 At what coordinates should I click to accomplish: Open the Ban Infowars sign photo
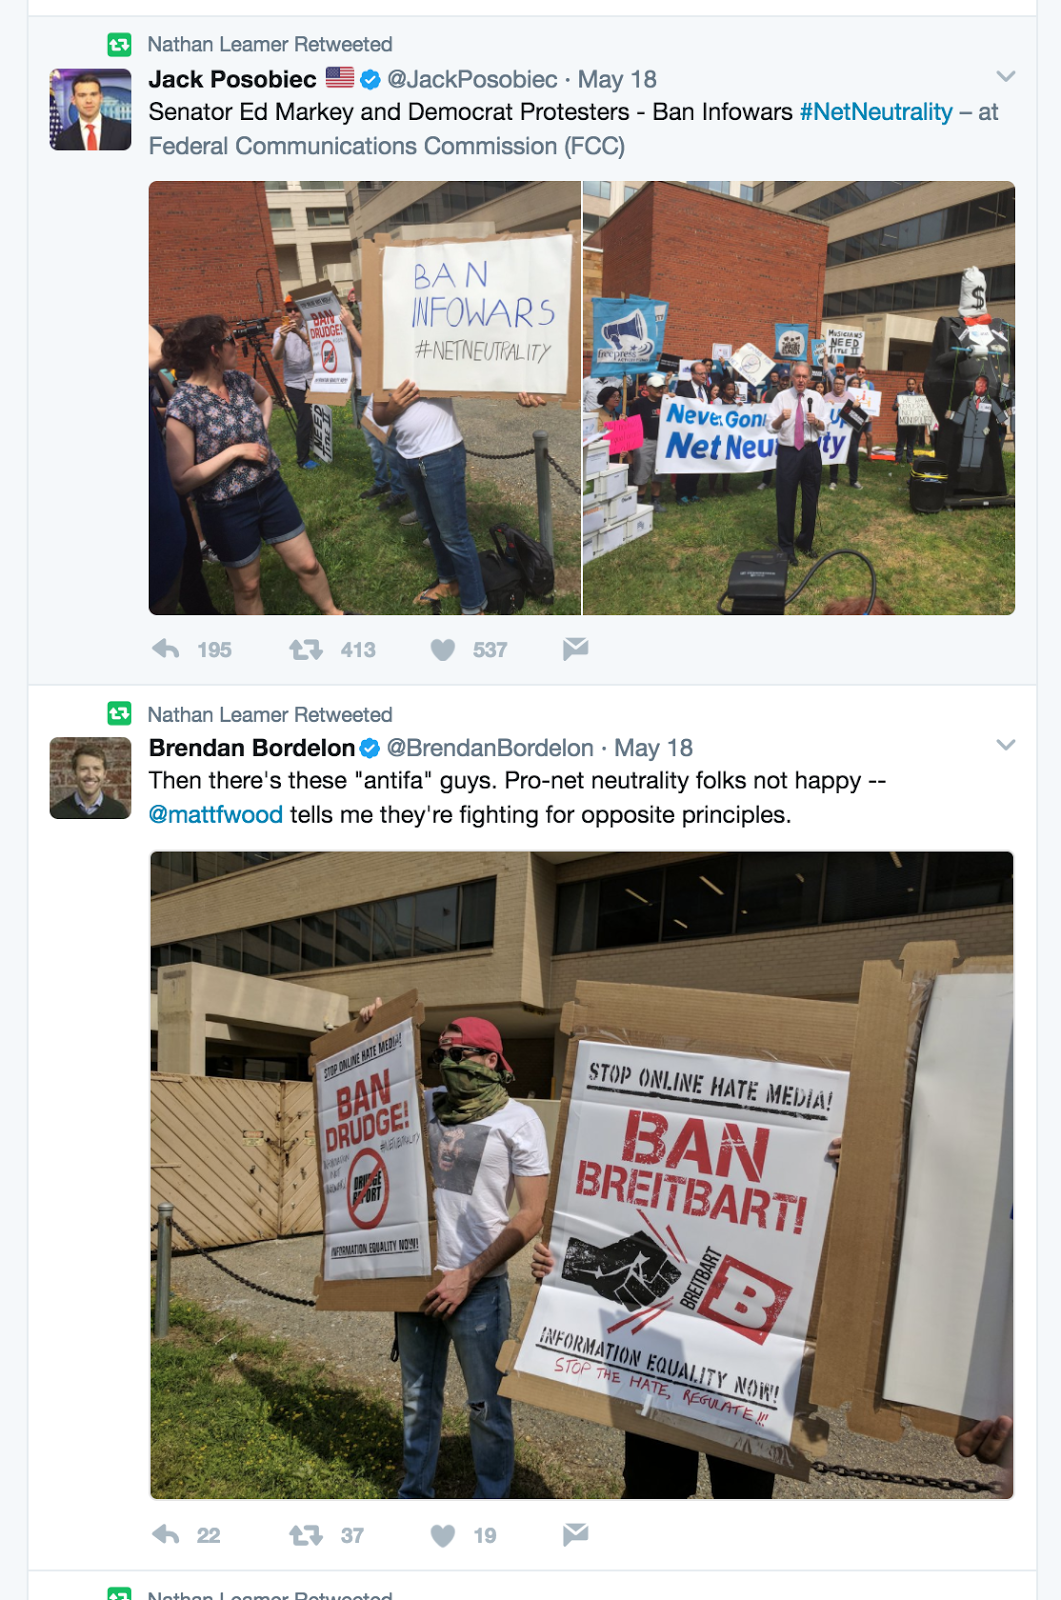(365, 398)
